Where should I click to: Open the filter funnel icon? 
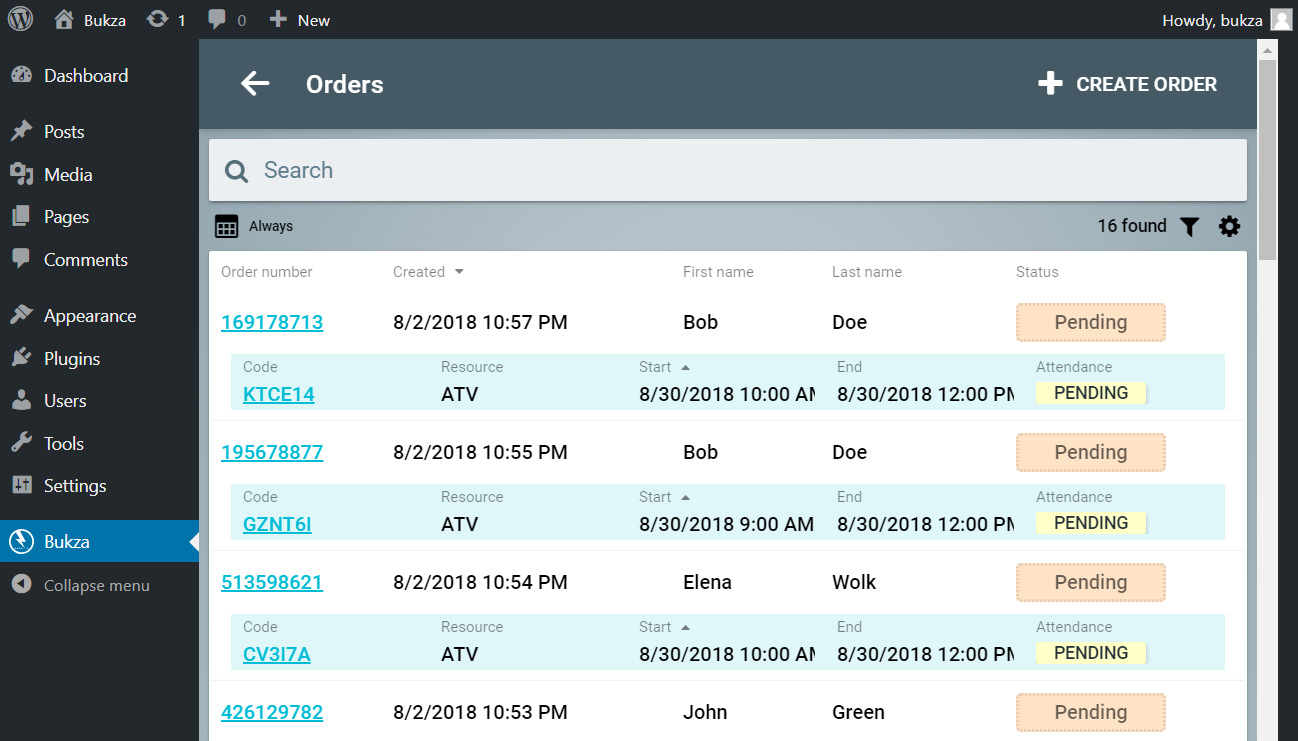(1188, 227)
